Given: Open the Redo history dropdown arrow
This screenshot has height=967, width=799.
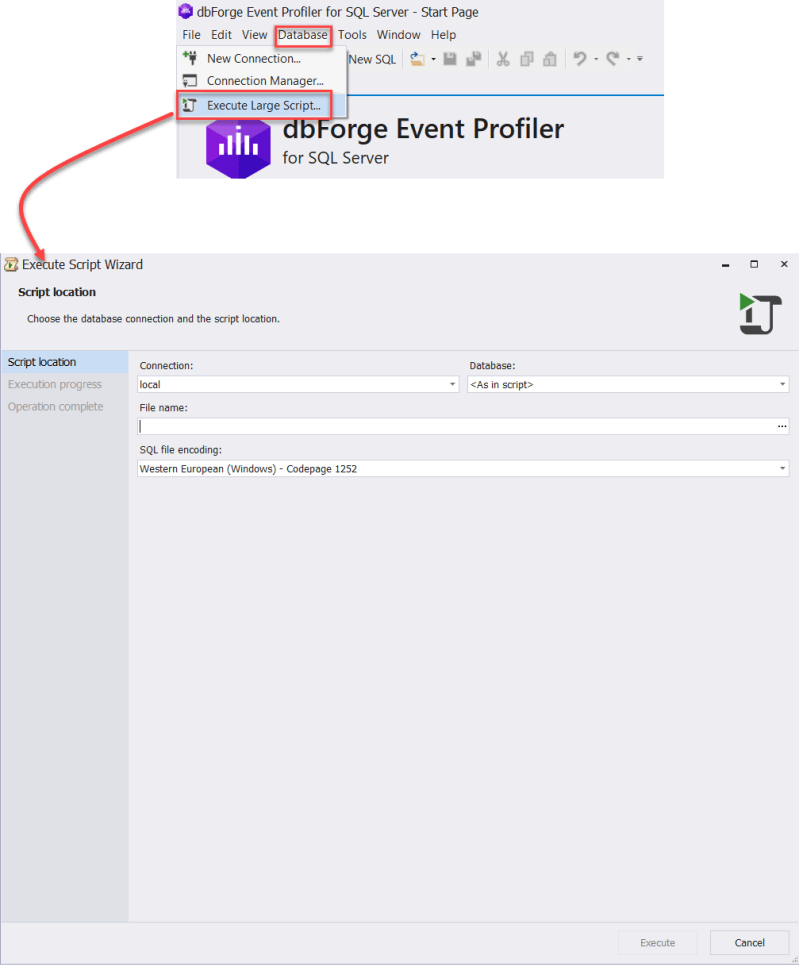Looking at the screenshot, I should coord(629,59).
